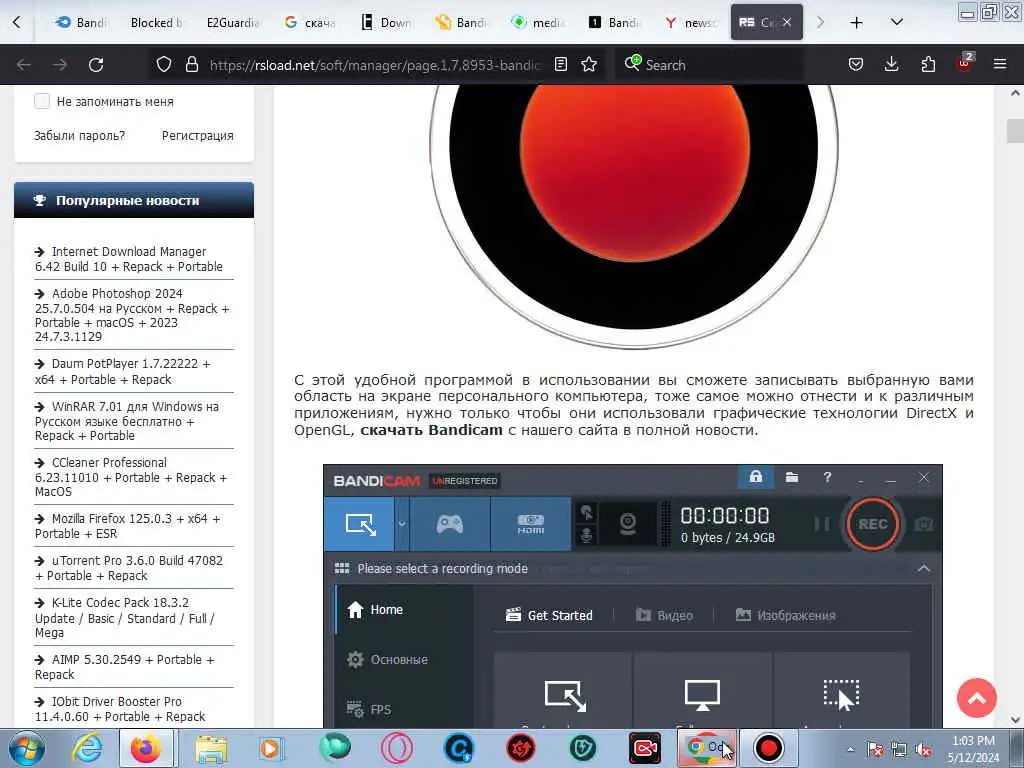This screenshot has height=768, width=1024.
Task: Click the скачать Bandicam bold link
Action: (x=431, y=430)
